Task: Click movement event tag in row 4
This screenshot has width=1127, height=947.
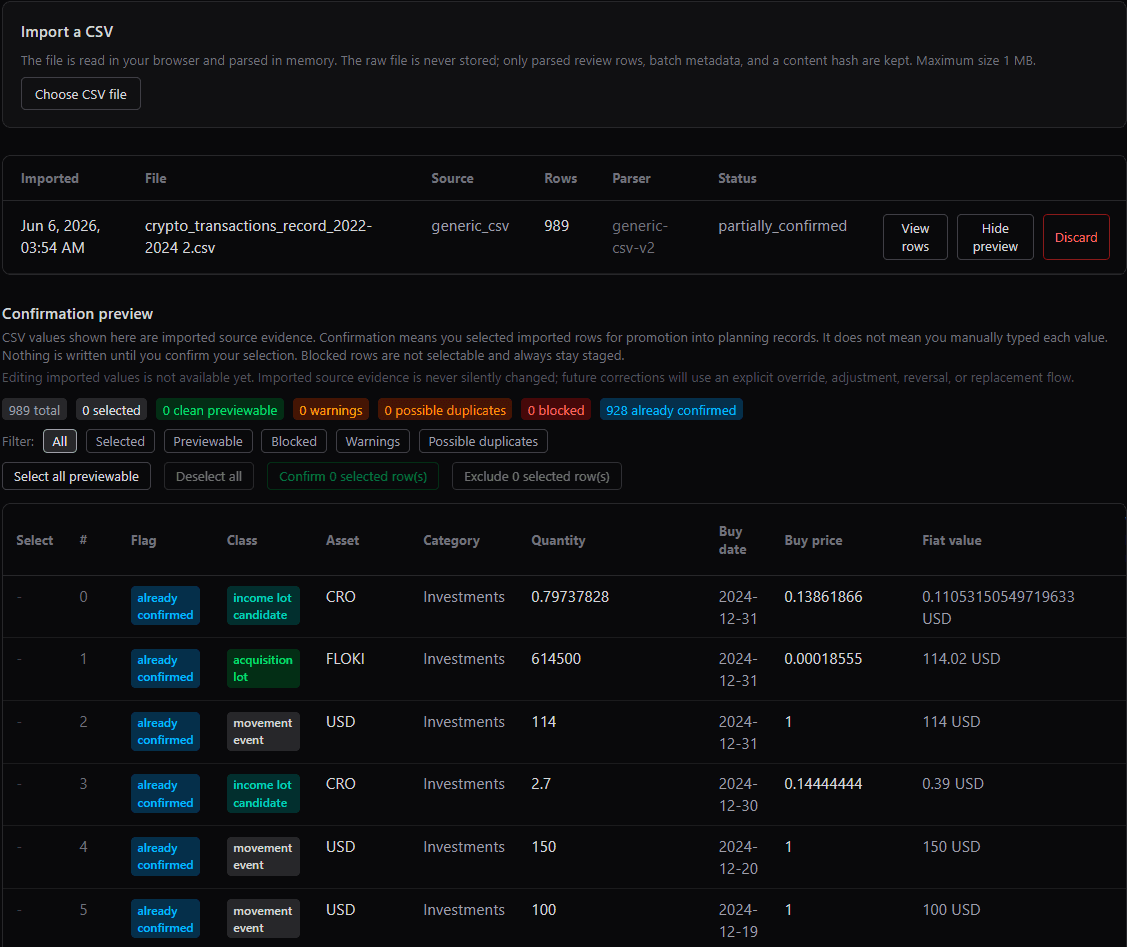Action: click(263, 856)
